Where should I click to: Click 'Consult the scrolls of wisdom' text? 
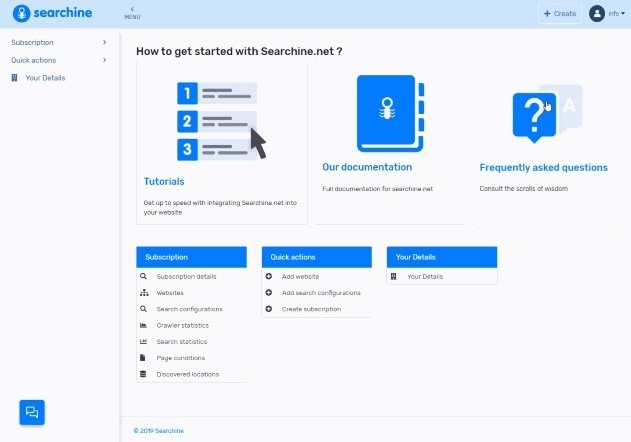524,188
